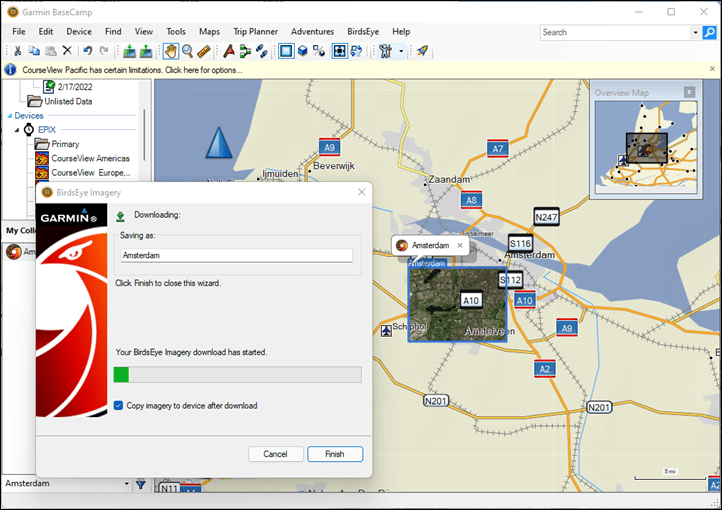Screen dimensions: 722x510
Task: Open the Device menu
Action: [79, 32]
